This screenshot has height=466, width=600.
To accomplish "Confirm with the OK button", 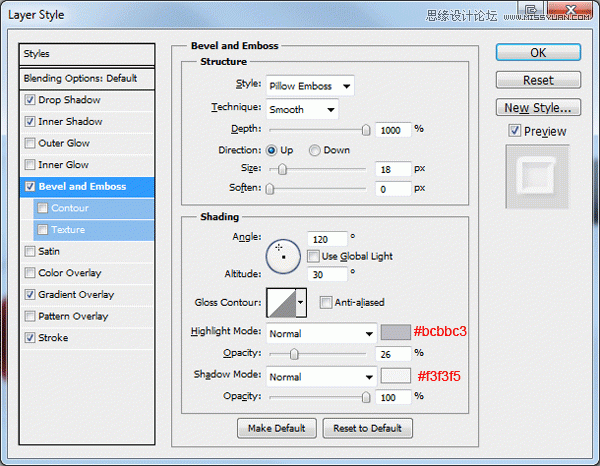I will 538,52.
